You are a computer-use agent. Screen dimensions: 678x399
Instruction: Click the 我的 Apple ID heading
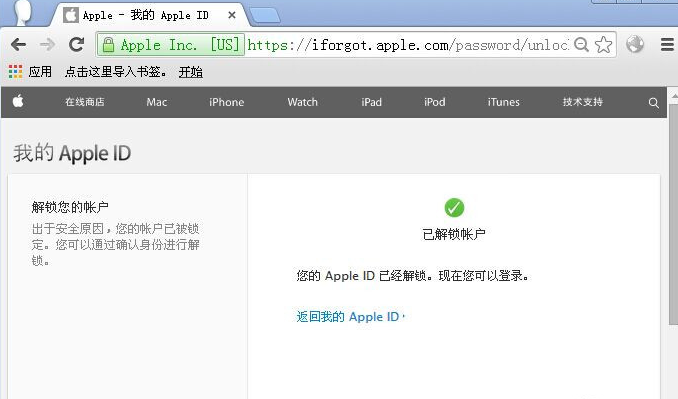coord(72,153)
